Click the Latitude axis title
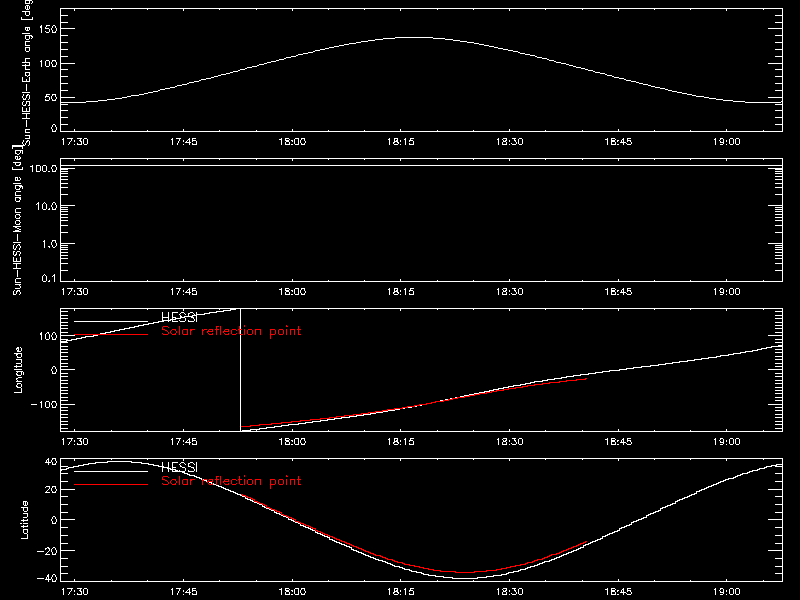This screenshot has width=800, height=600. (x=24, y=520)
